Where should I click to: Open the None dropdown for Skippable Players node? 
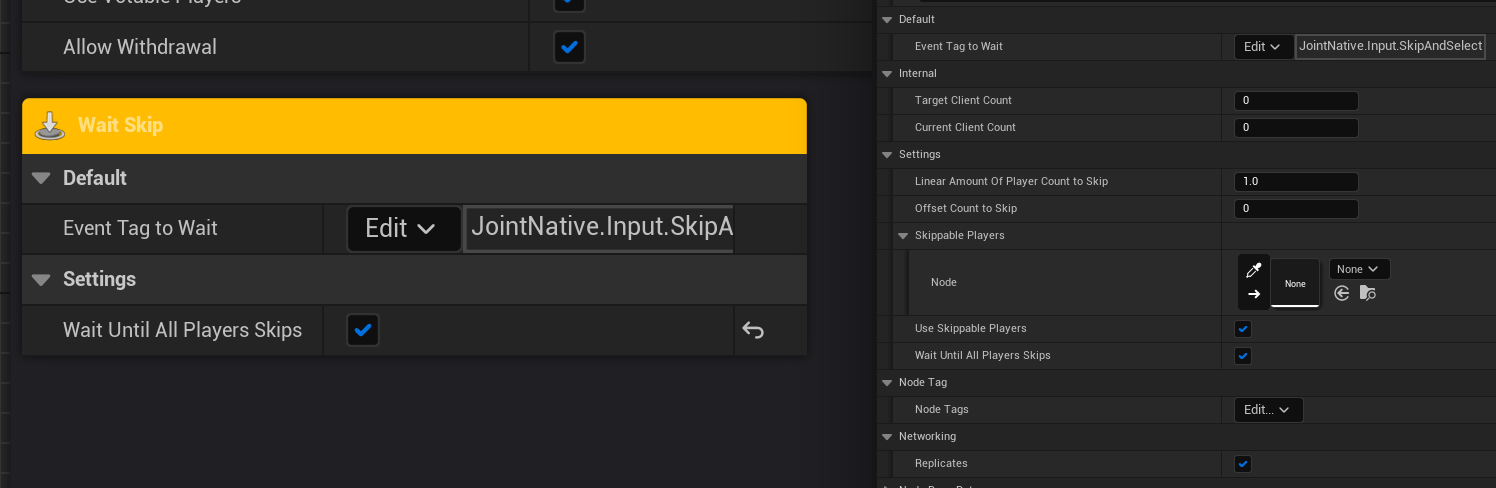1359,269
